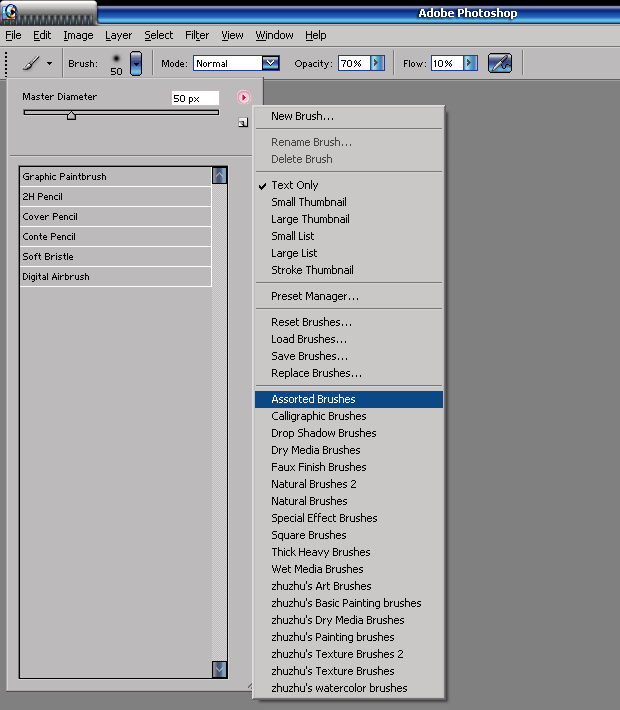Choose Text Only view option
The height and width of the screenshot is (710, 620).
pyautogui.click(x=349, y=185)
